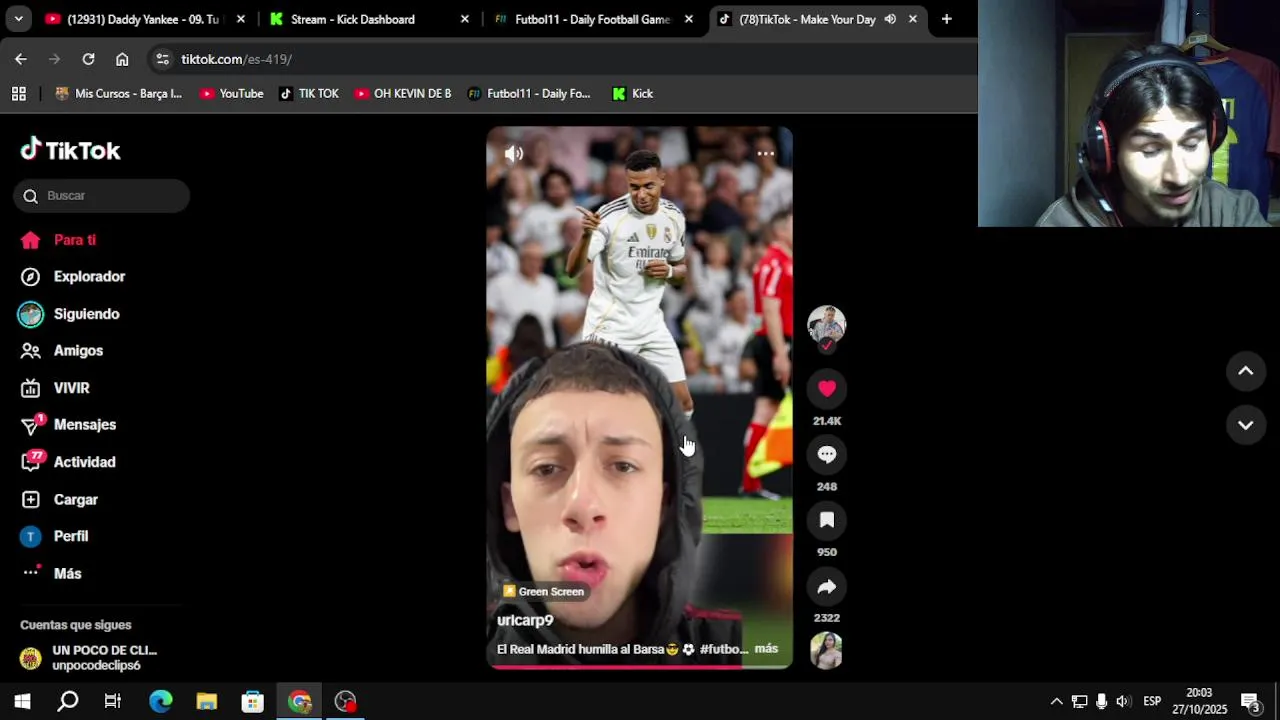Open Explorador in sidebar
1280x720 pixels.
73,277
